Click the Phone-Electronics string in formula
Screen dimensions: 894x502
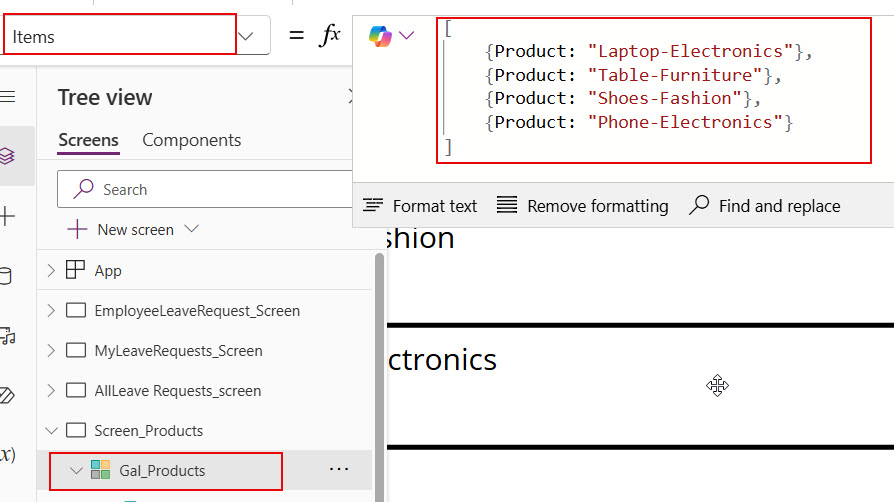click(x=685, y=122)
